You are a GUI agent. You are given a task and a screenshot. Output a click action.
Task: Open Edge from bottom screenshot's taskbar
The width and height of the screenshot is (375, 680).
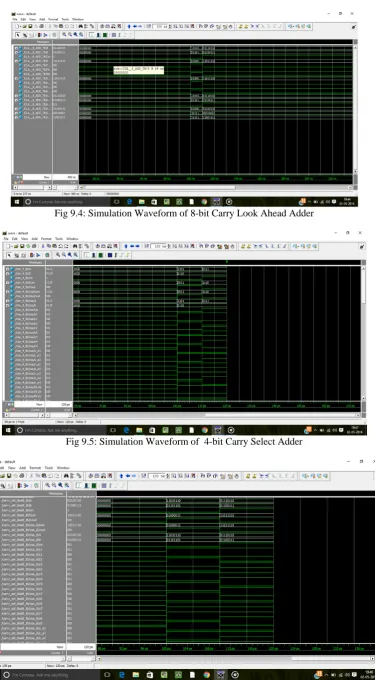pyautogui.click(x=122, y=675)
